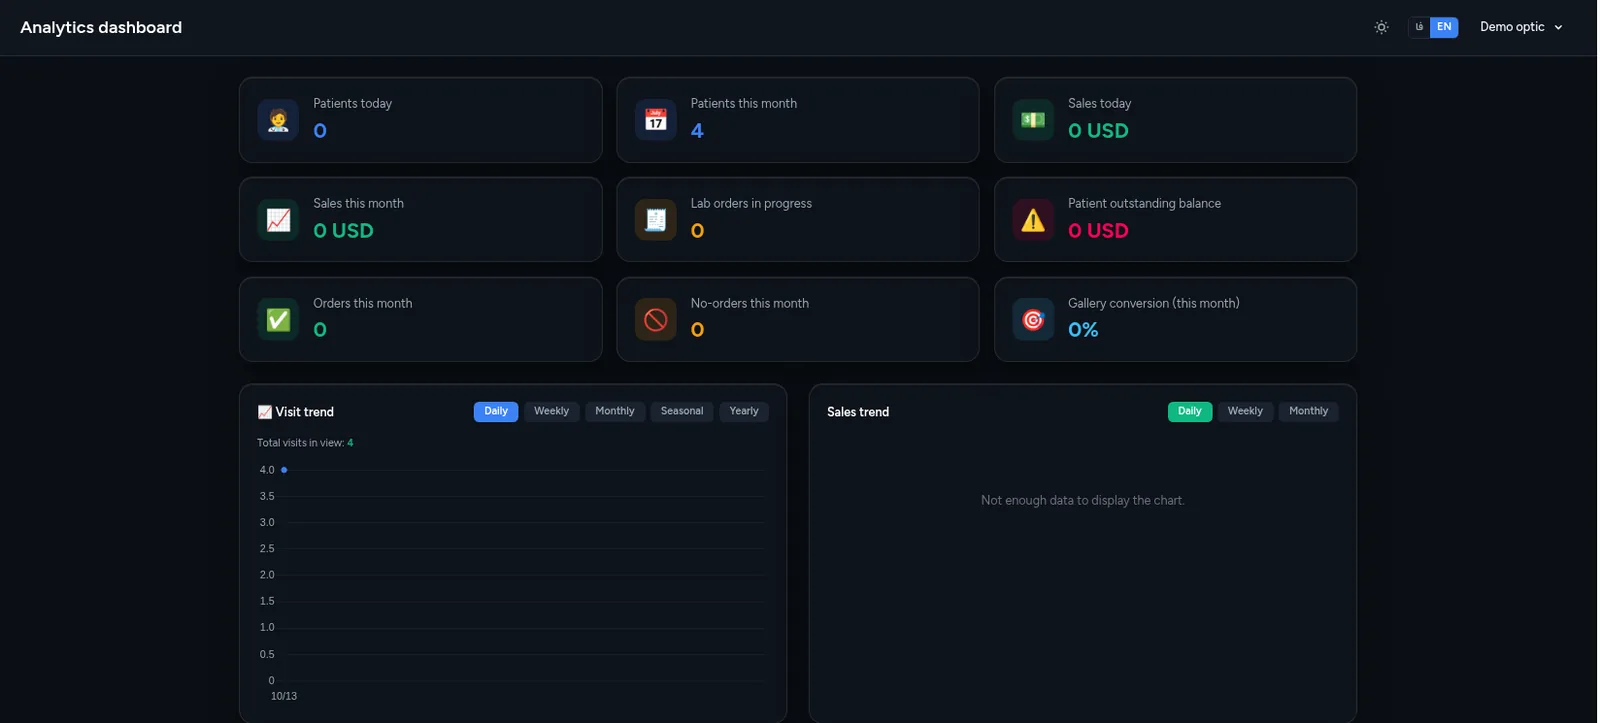The width and height of the screenshot is (1600, 723).
Task: Click the outstanding balance warning icon
Action: [x=1033, y=220]
